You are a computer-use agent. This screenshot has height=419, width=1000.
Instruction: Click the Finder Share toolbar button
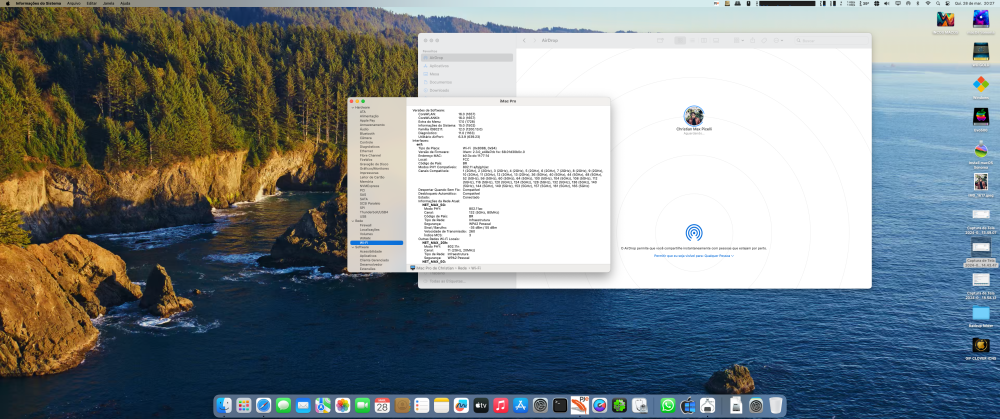click(x=753, y=40)
